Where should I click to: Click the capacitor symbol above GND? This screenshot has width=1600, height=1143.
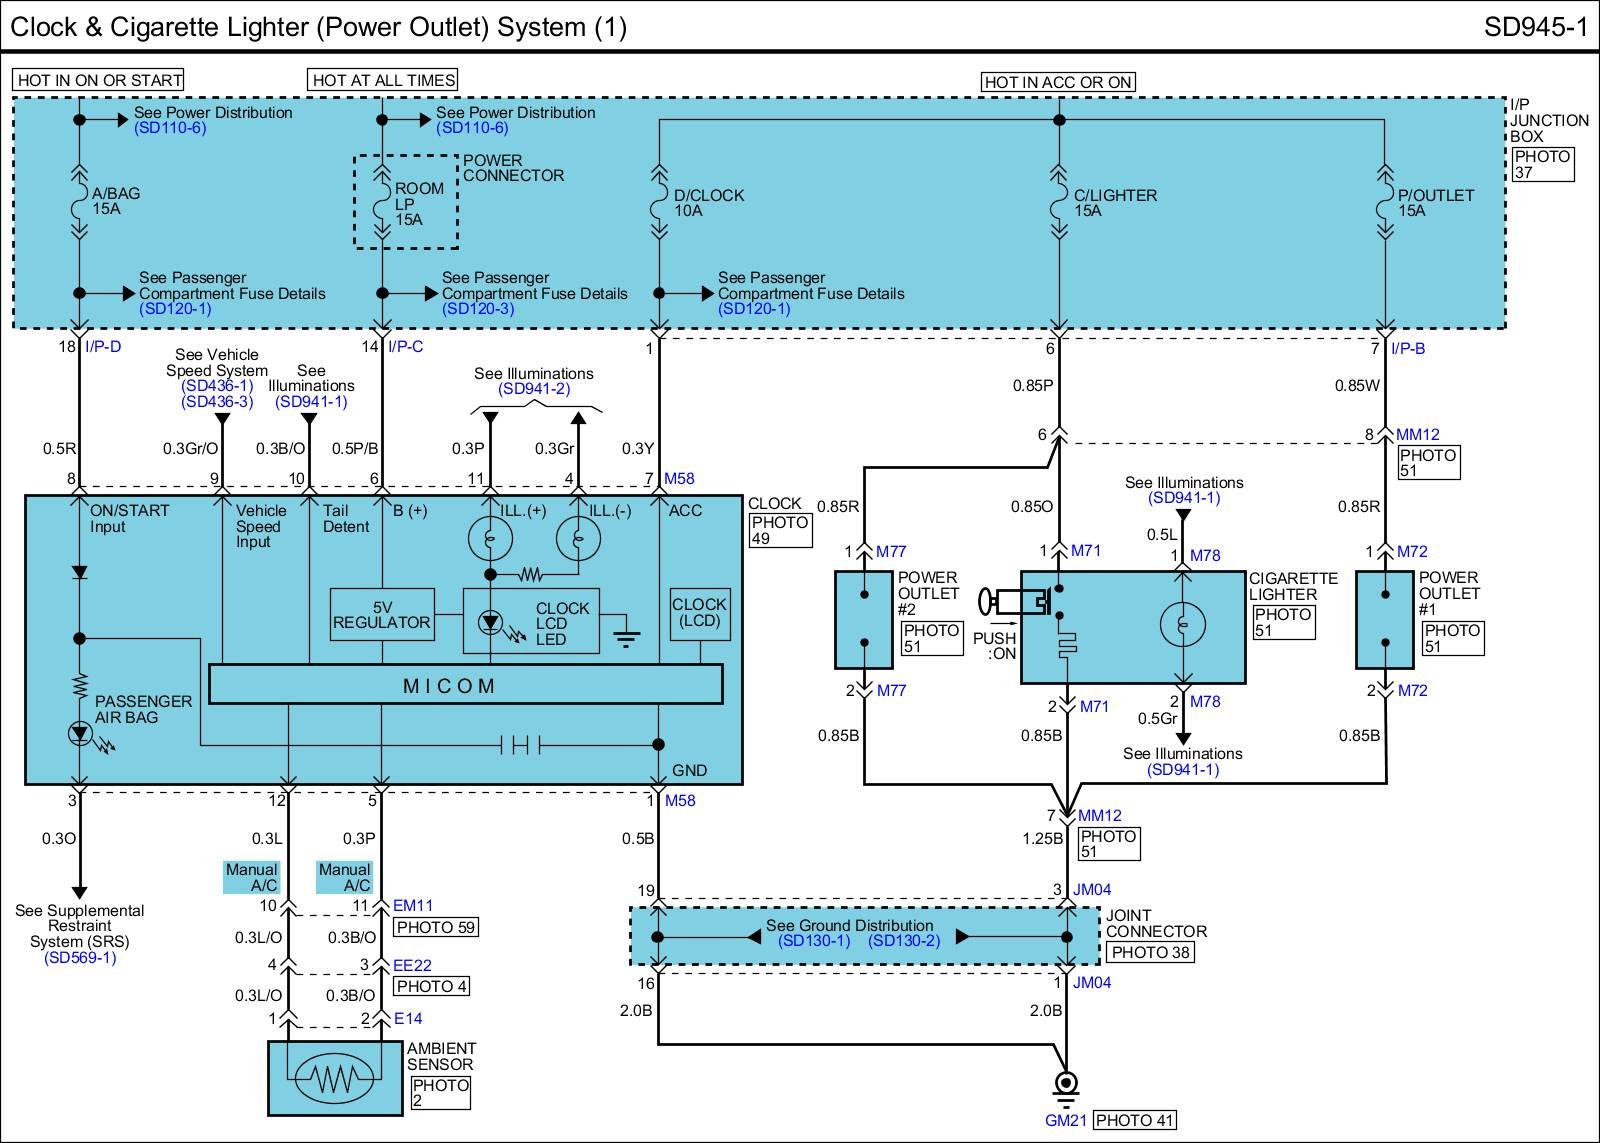tap(519, 745)
